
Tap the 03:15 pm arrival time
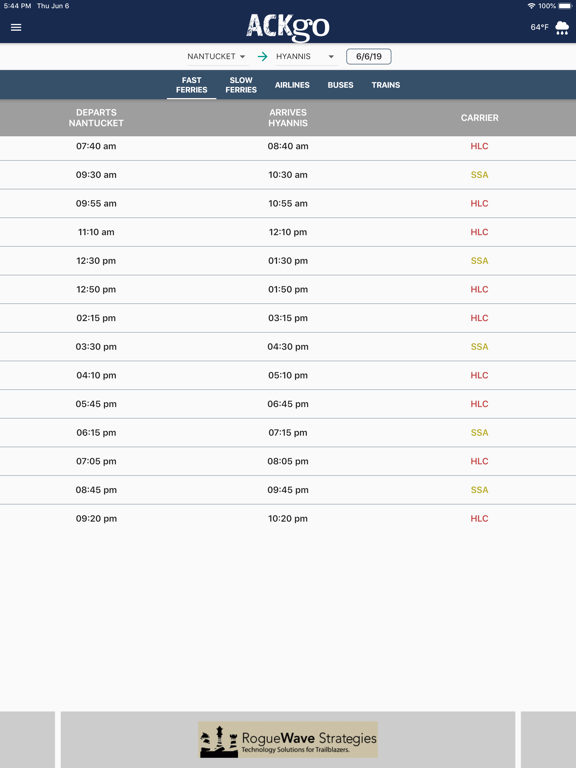click(x=288, y=318)
